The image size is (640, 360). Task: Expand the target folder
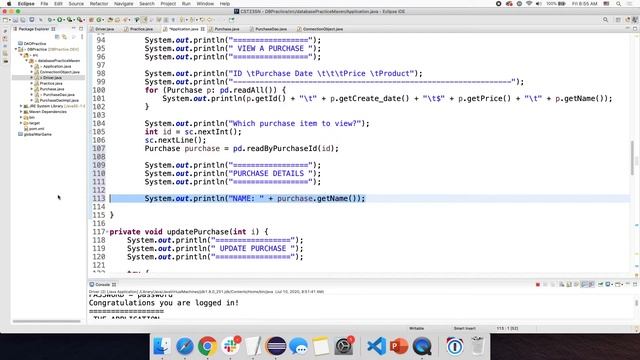pyautogui.click(x=21, y=123)
